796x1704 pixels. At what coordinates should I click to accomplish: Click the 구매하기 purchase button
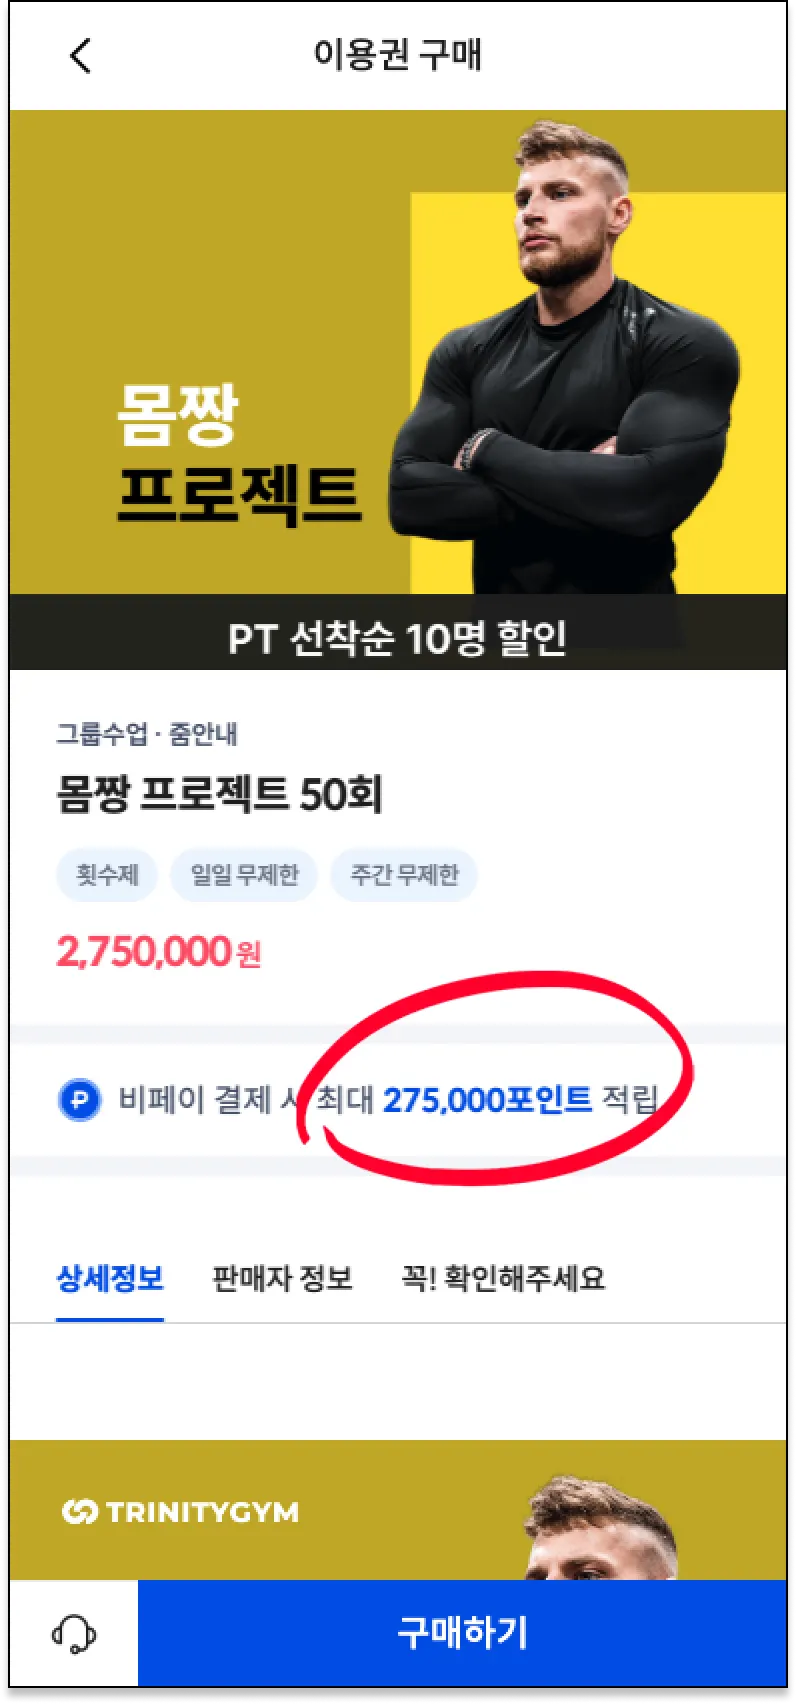pyautogui.click(x=462, y=1633)
